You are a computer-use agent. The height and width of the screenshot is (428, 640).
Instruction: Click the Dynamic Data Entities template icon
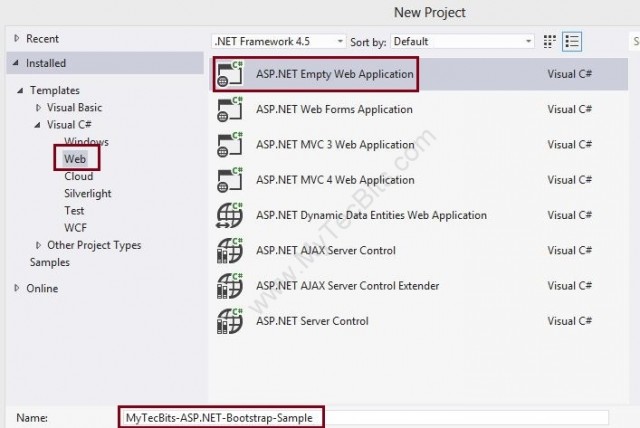coord(231,215)
